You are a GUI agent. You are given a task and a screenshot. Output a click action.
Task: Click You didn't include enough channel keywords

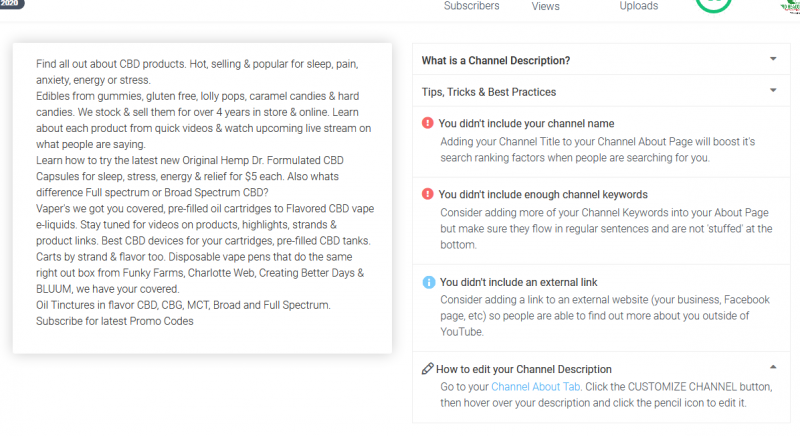pos(543,194)
